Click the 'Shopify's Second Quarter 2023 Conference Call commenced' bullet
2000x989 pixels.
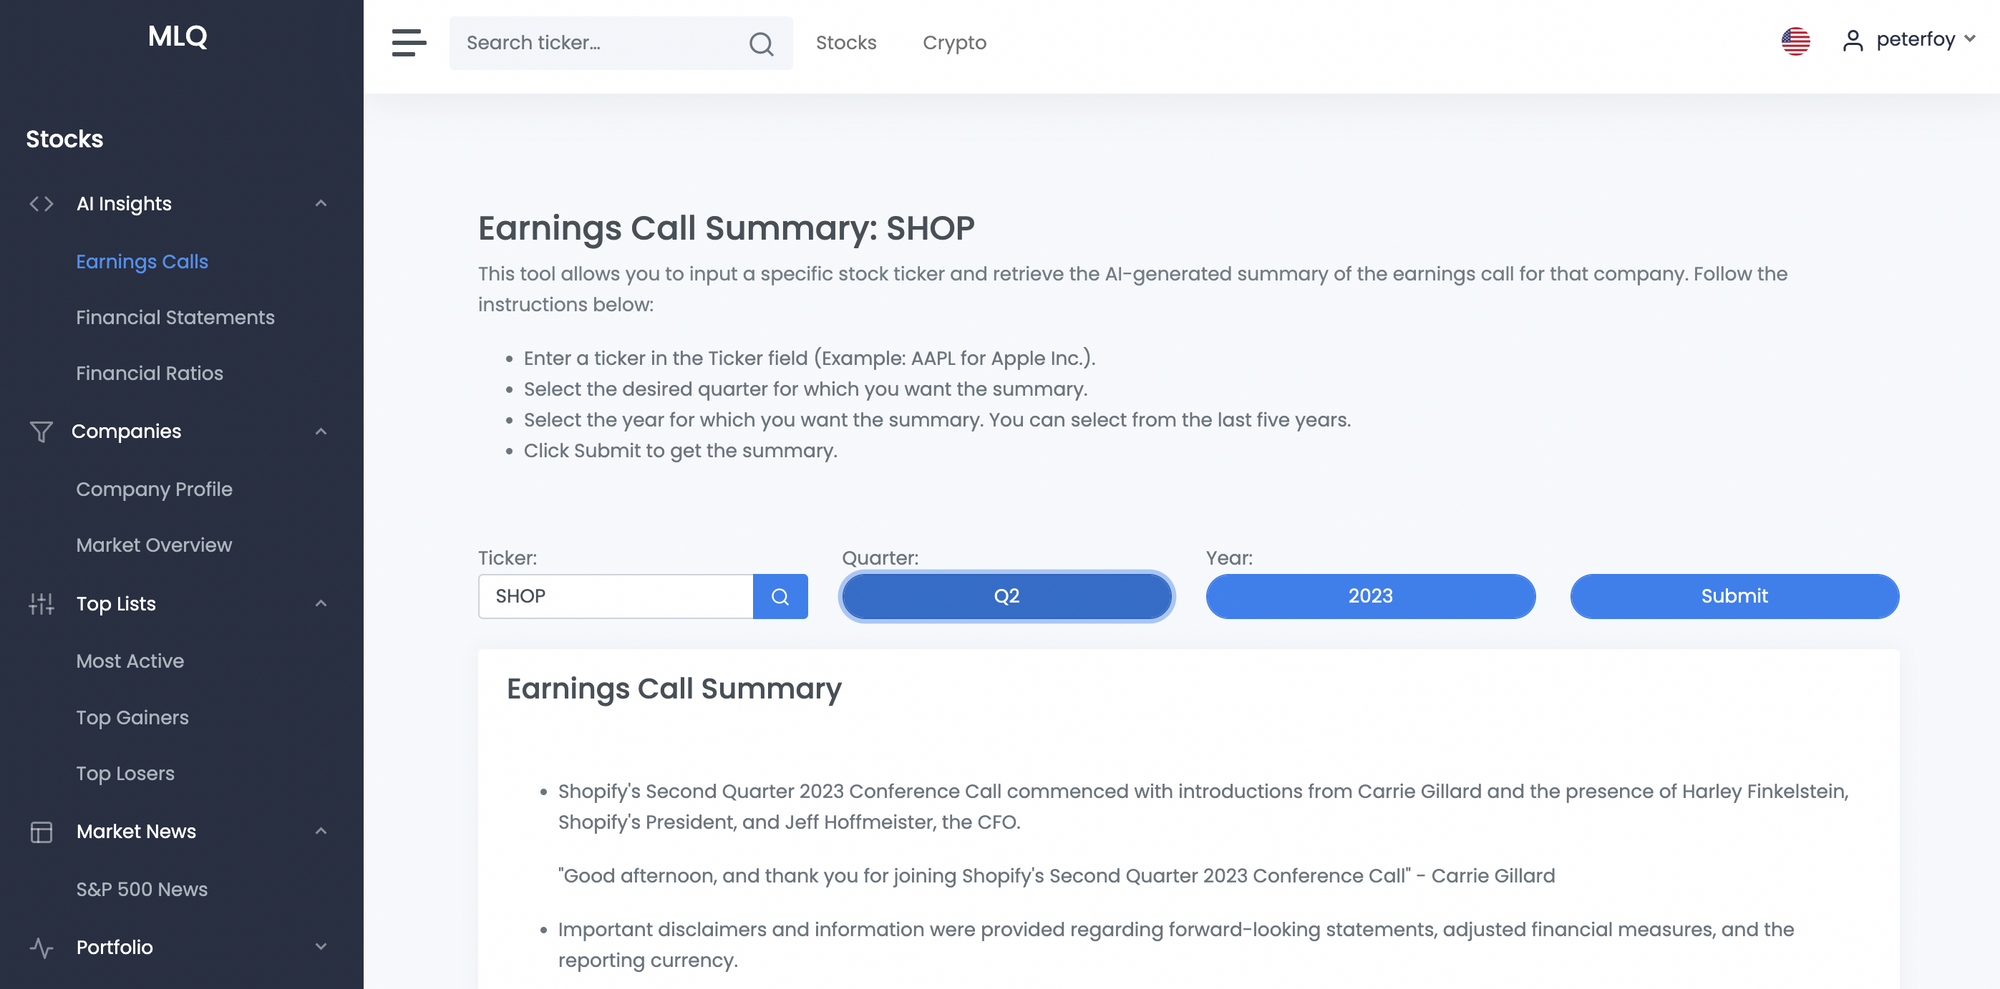1203,807
